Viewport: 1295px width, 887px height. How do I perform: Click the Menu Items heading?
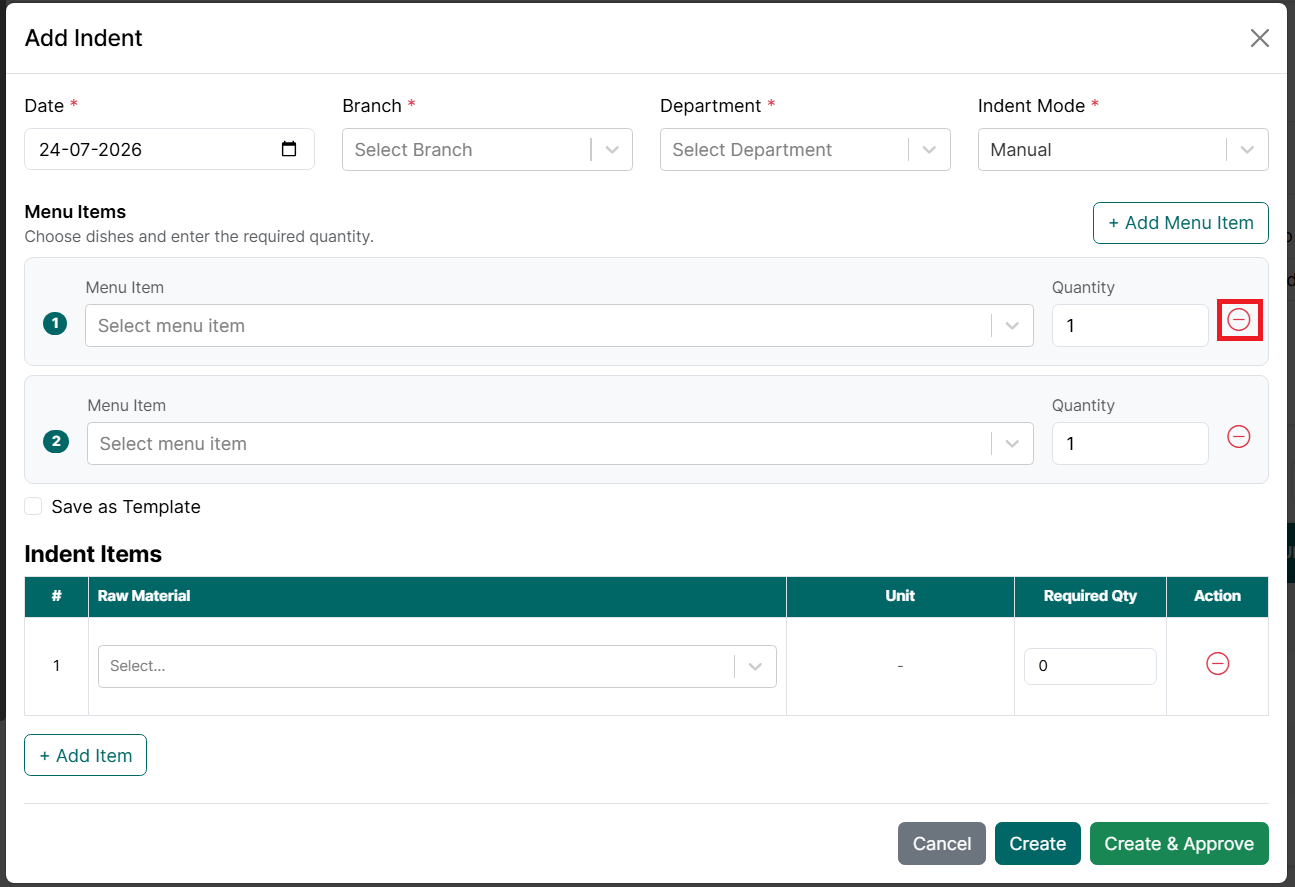[75, 212]
